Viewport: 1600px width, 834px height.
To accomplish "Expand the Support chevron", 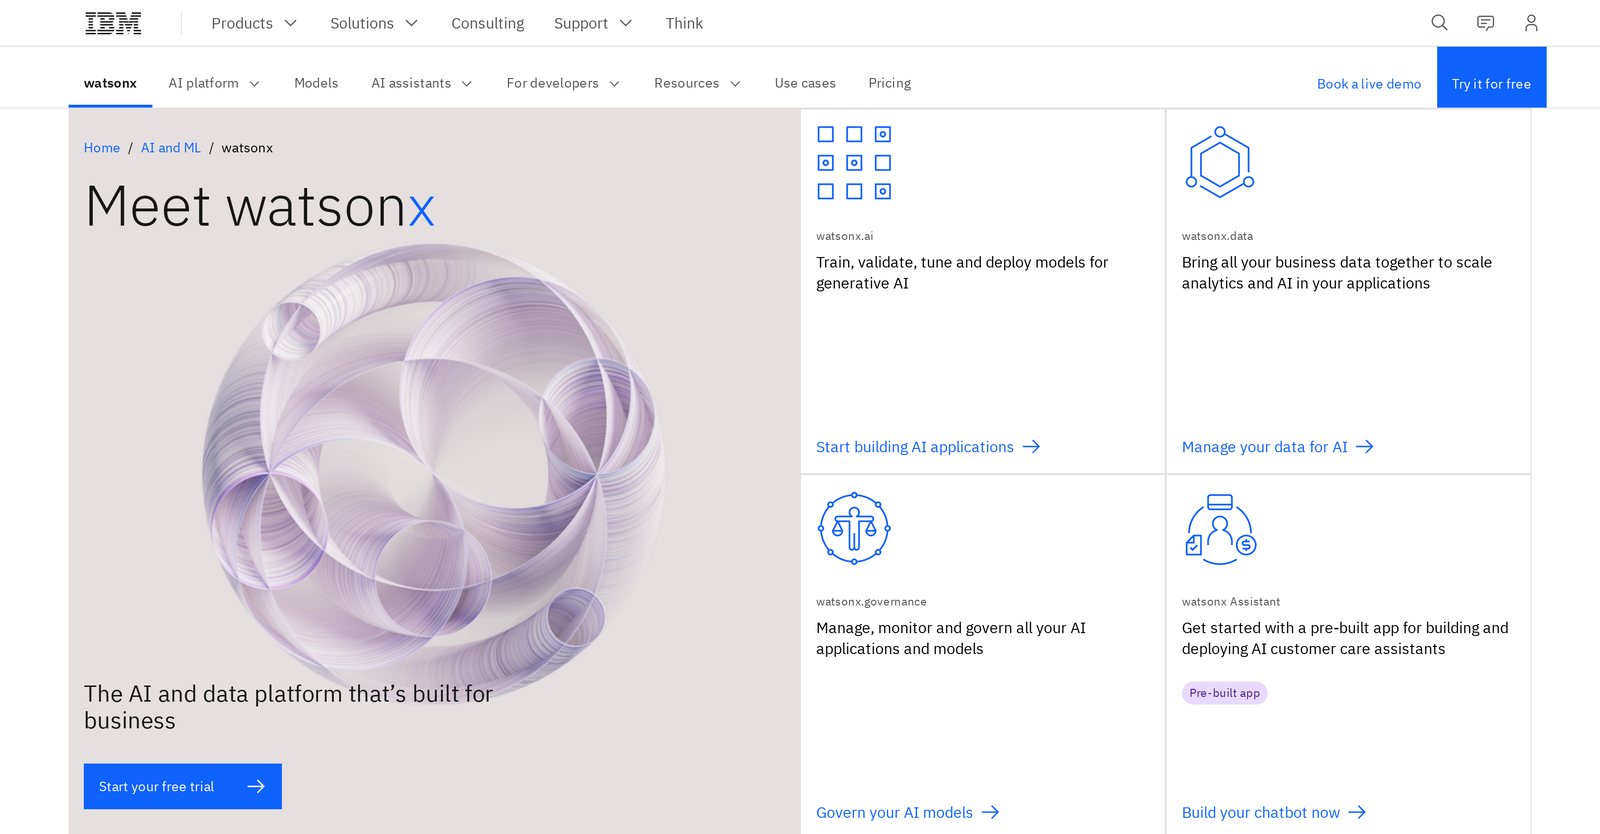I will pyautogui.click(x=626, y=23).
